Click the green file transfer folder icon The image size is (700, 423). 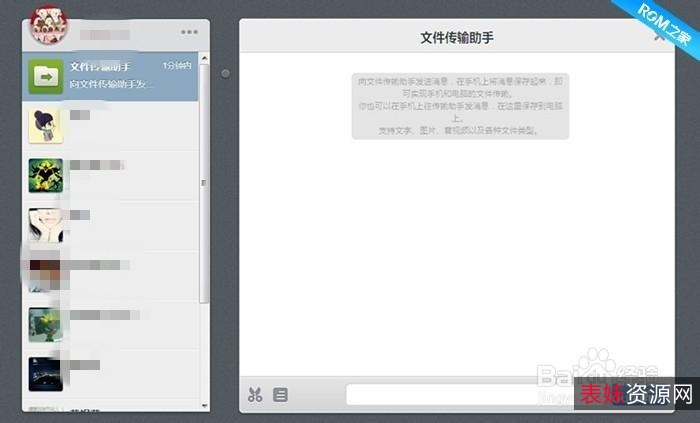click(46, 77)
